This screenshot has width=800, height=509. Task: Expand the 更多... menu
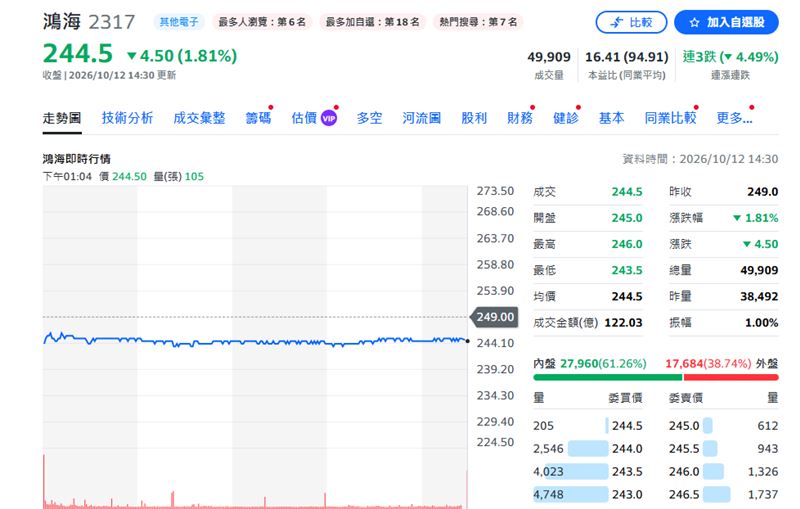[x=734, y=118]
